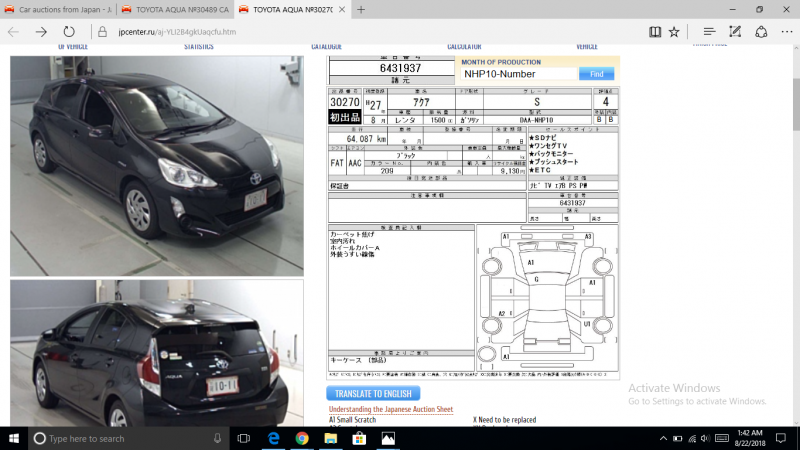800x450 pixels.
Task: Open Google Chrome from taskbar
Action: [x=302, y=438]
